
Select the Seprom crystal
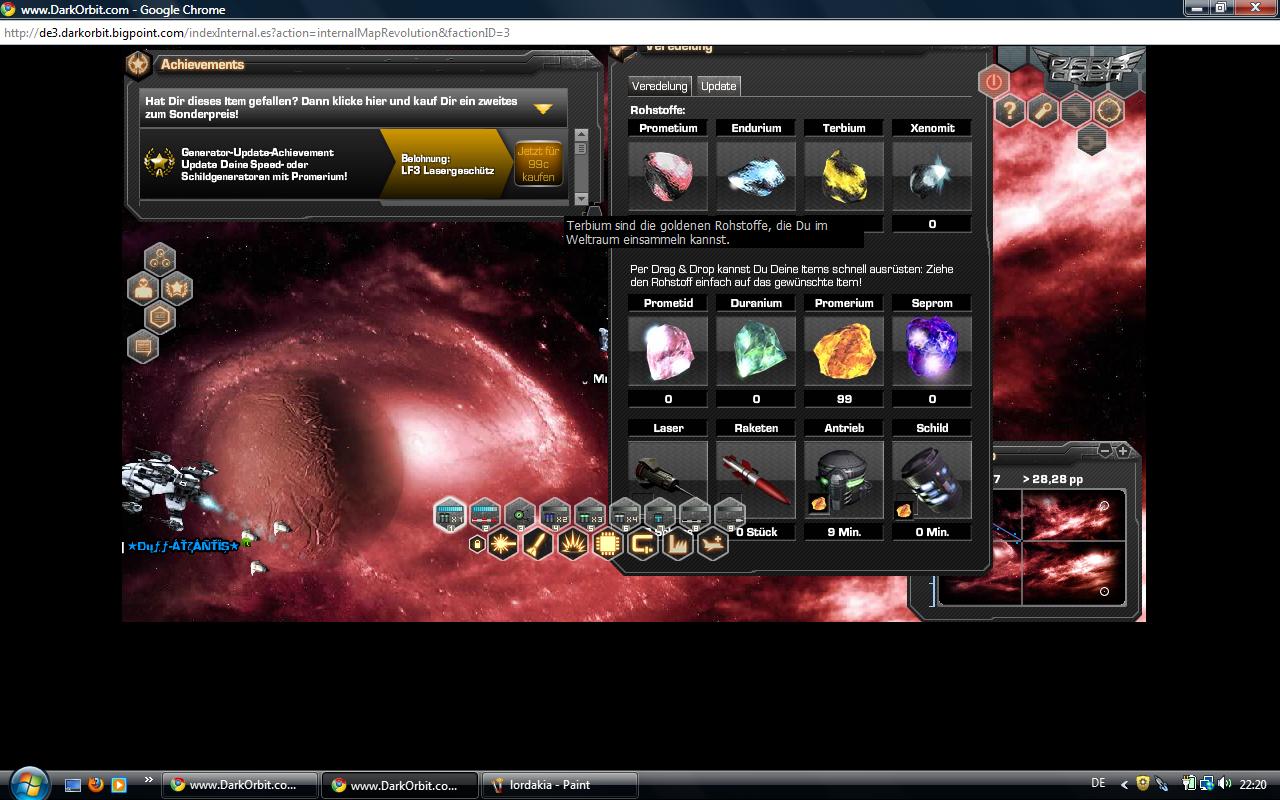click(932, 351)
